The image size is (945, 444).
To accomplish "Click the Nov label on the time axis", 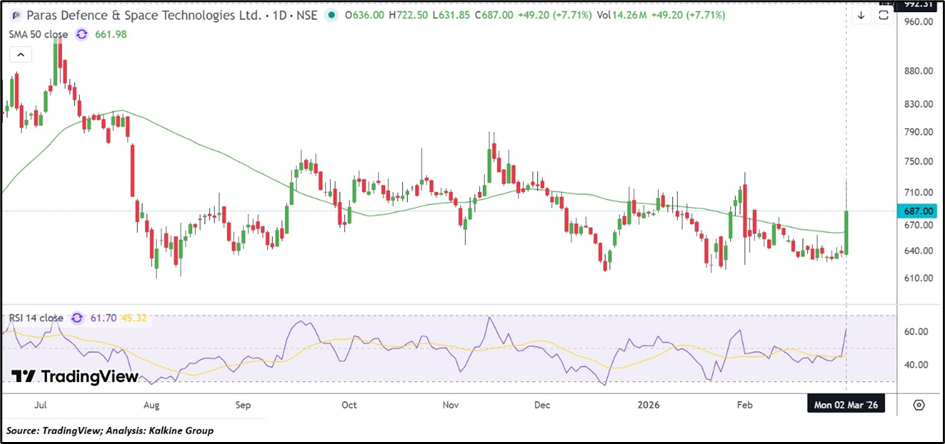I will (x=449, y=405).
